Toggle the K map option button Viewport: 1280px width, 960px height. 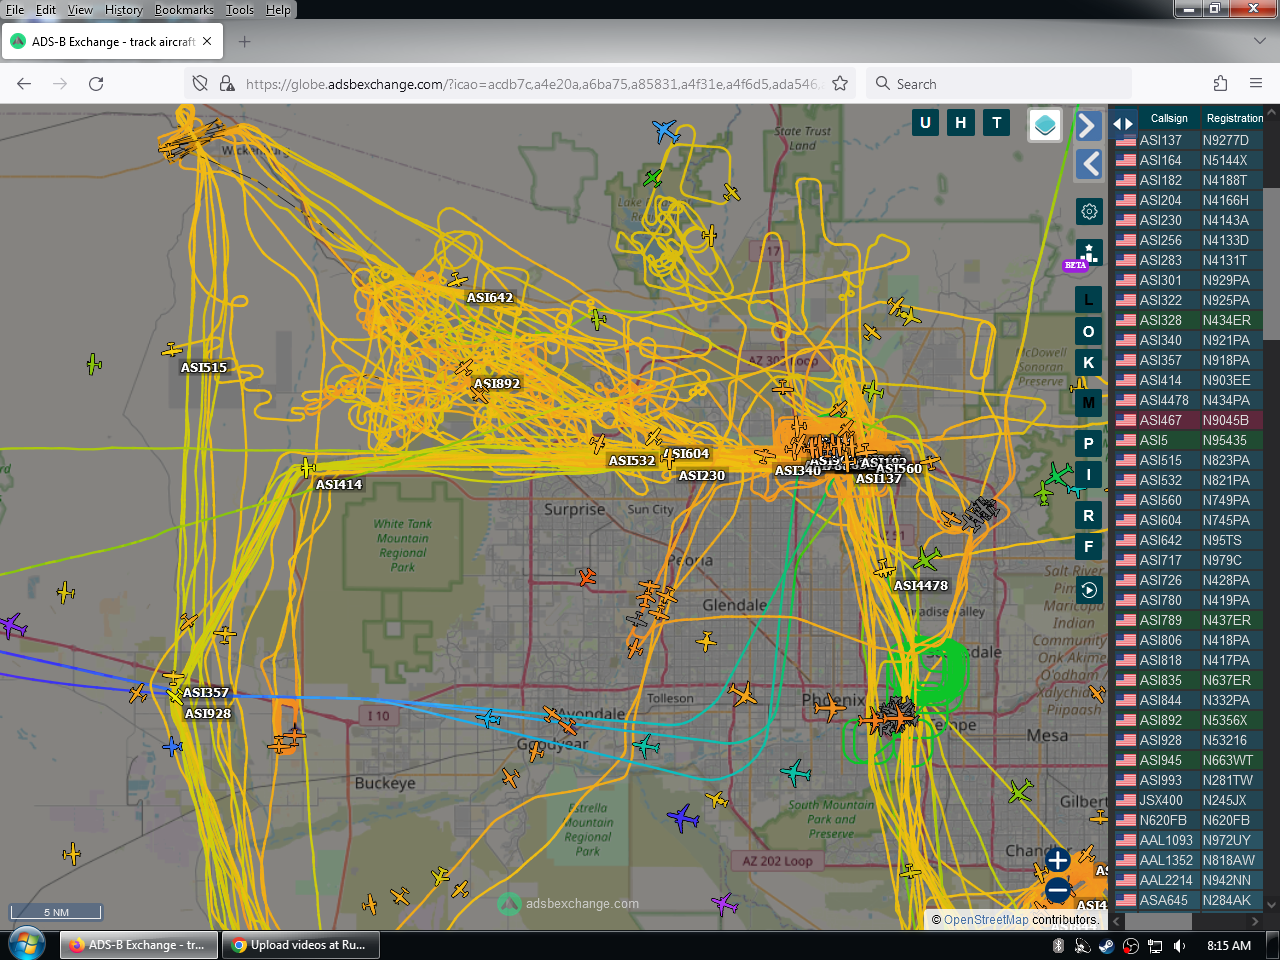pos(1089,362)
